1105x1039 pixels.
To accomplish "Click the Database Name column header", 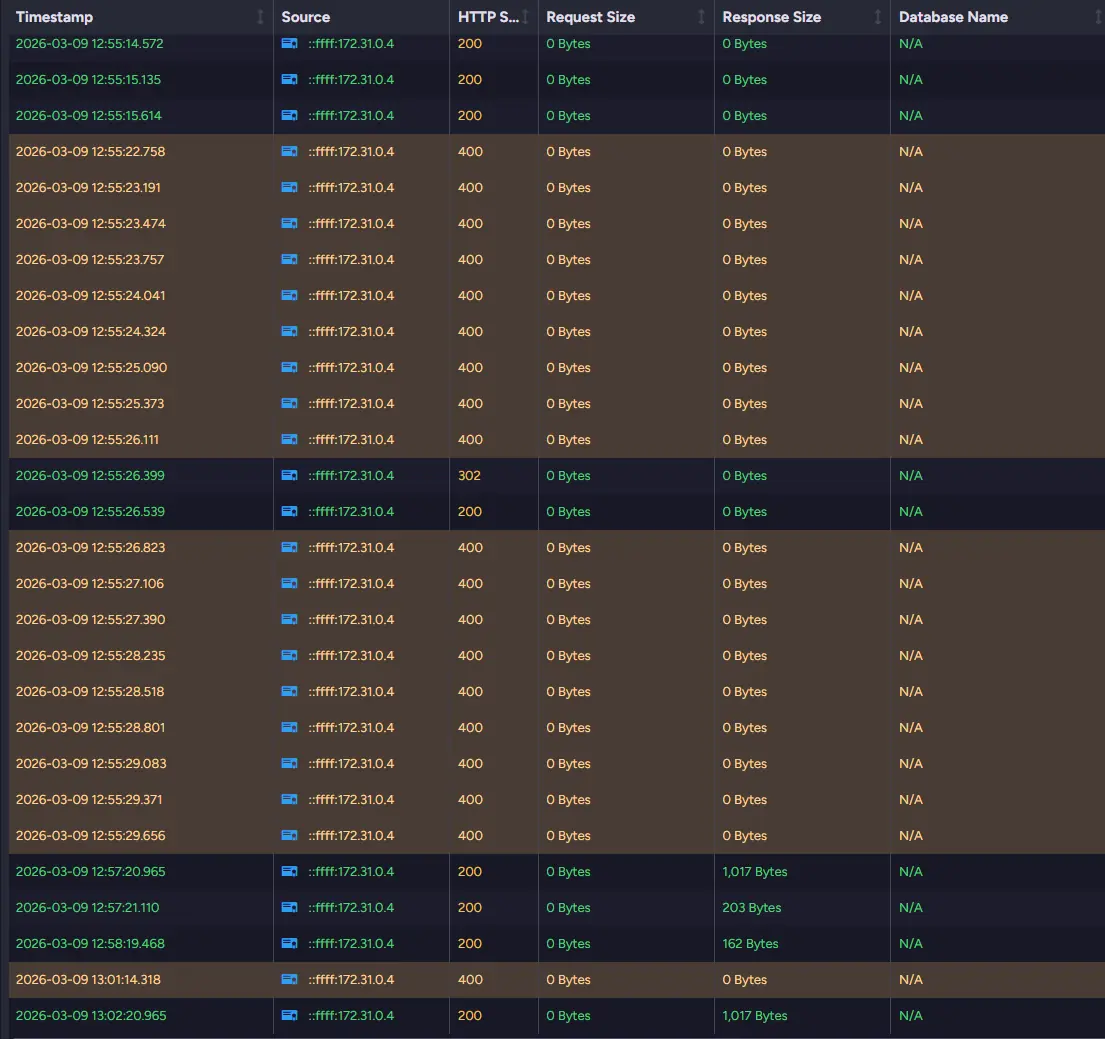I will pos(953,17).
